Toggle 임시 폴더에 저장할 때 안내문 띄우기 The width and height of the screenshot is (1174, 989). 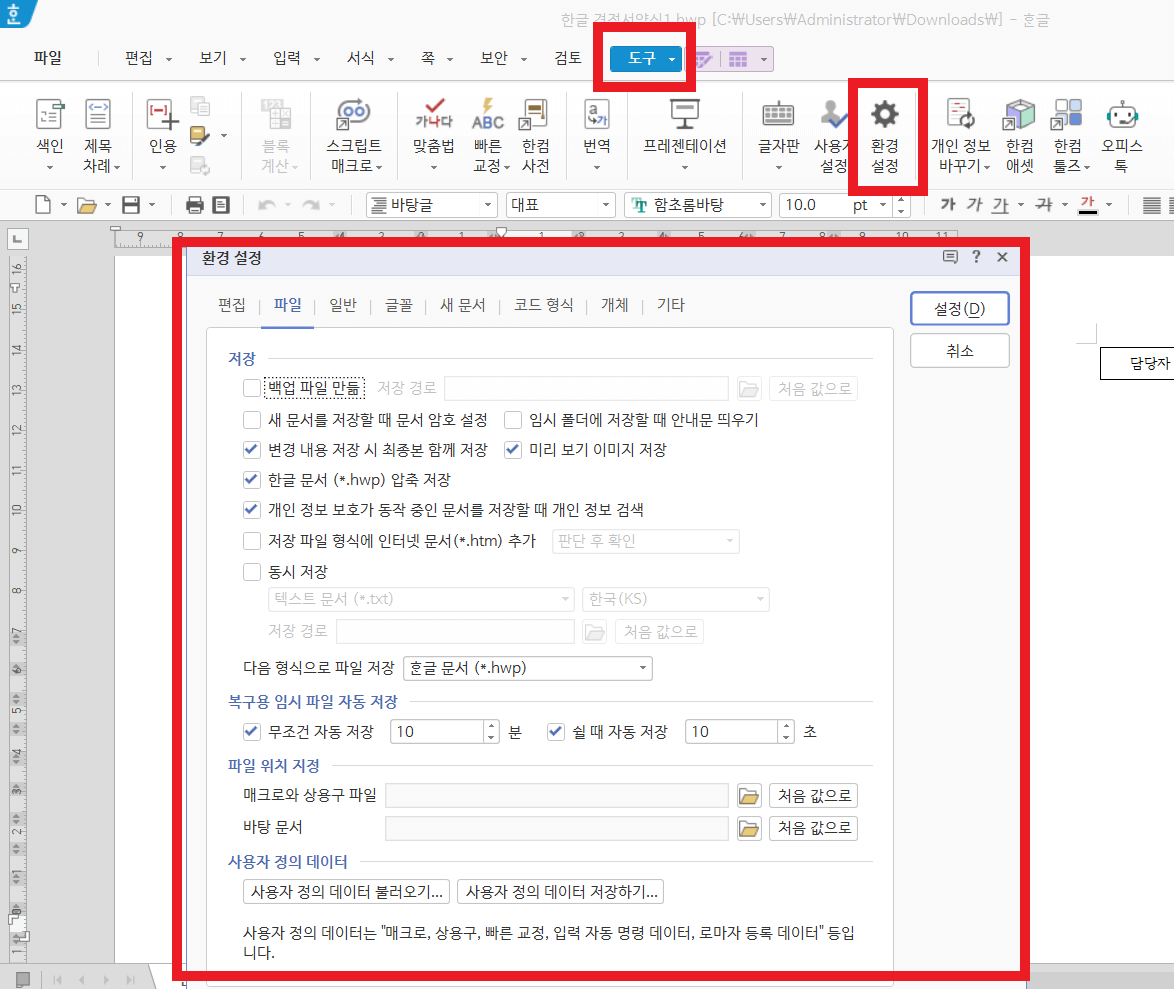pyautogui.click(x=513, y=420)
